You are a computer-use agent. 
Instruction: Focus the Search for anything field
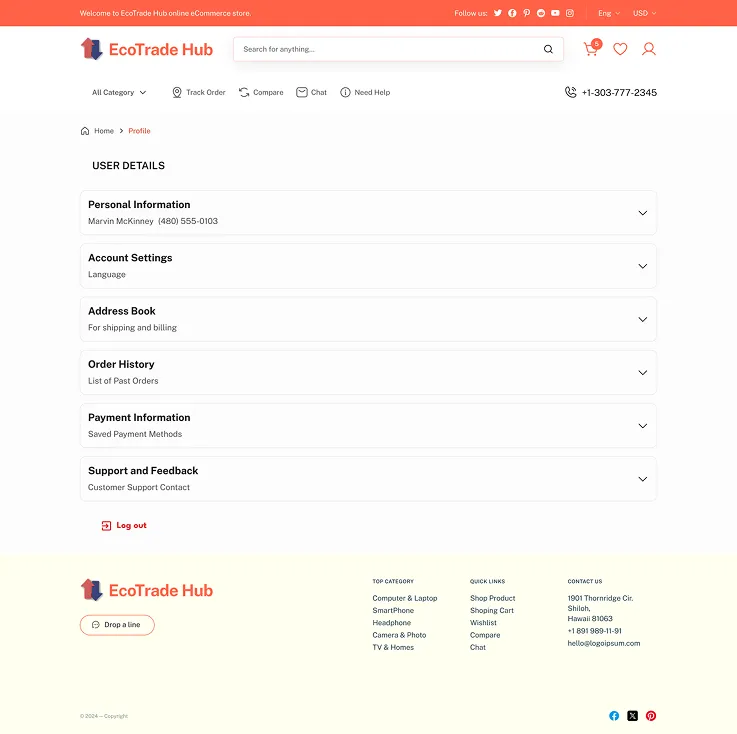[385, 49]
